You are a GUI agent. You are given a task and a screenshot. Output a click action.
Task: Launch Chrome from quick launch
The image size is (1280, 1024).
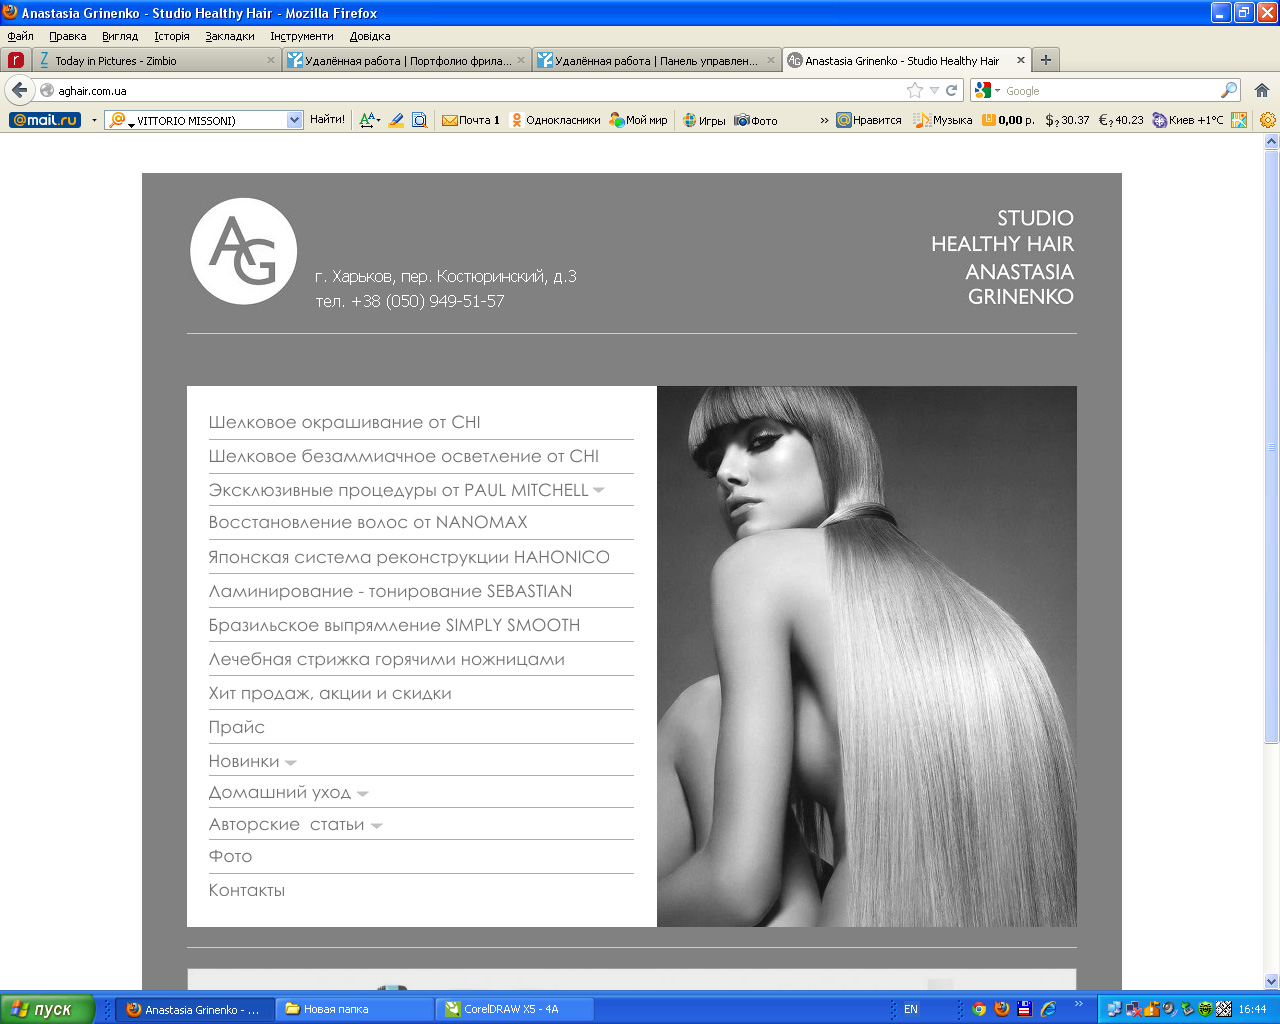click(980, 1009)
